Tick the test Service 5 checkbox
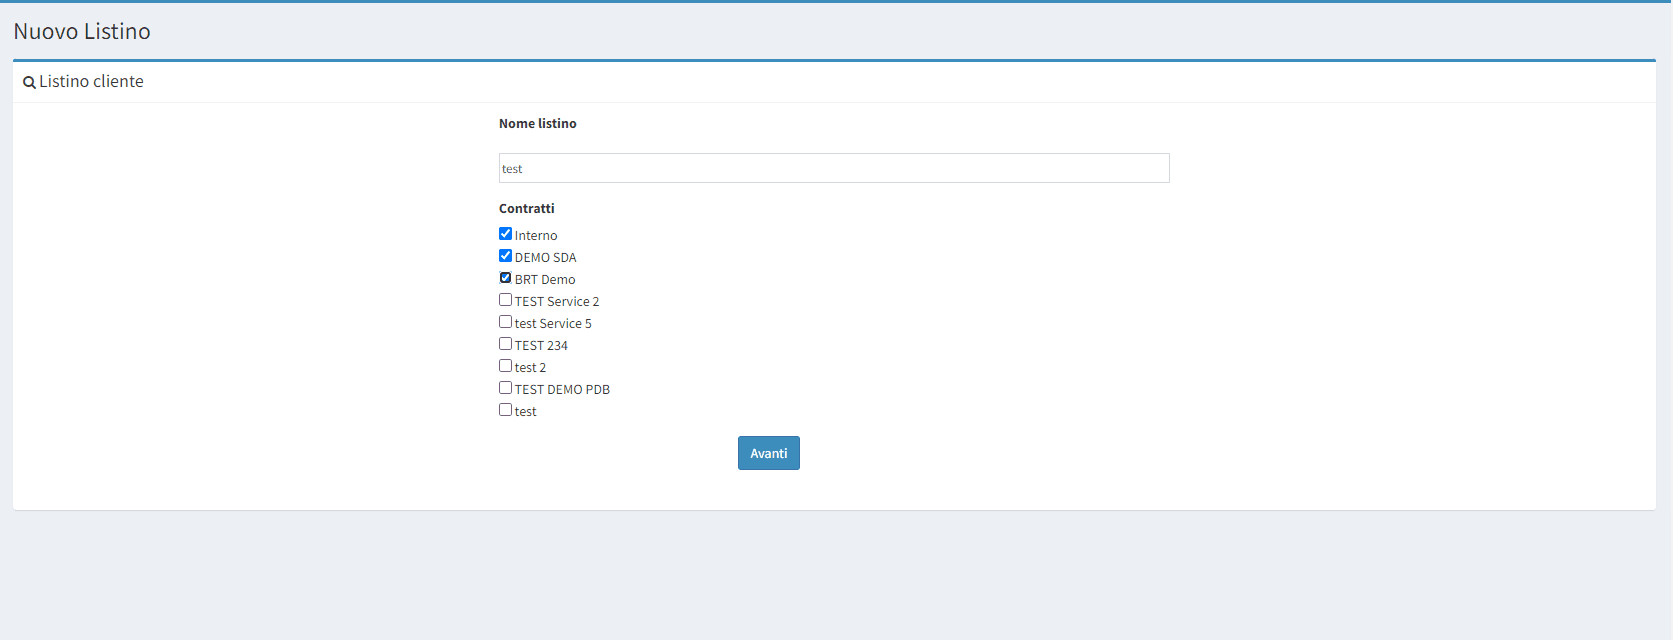The height and width of the screenshot is (640, 1673). coord(505,322)
